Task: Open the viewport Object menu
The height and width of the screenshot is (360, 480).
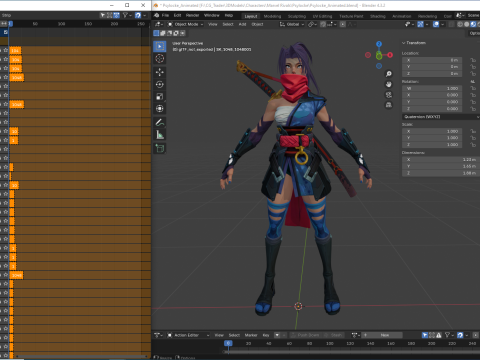Action: 257,24
